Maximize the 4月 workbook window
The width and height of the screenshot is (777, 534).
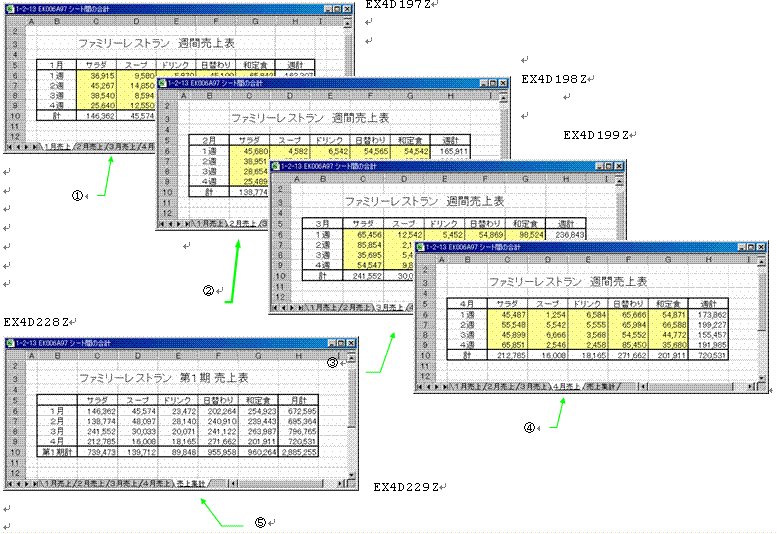[x=750, y=246]
